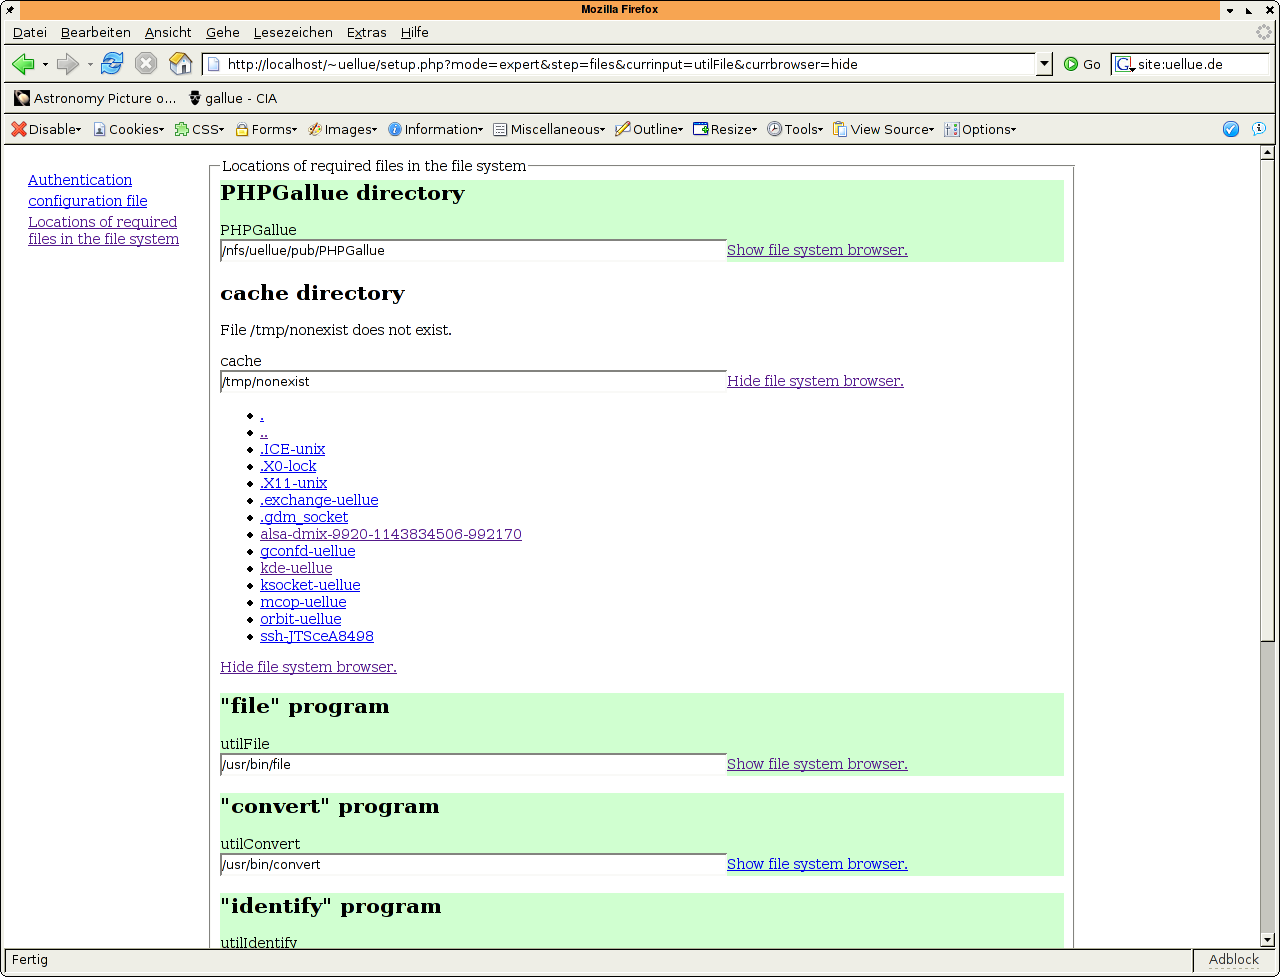Expand the Resize toolbar menu
The width and height of the screenshot is (1280, 977).
click(726, 129)
